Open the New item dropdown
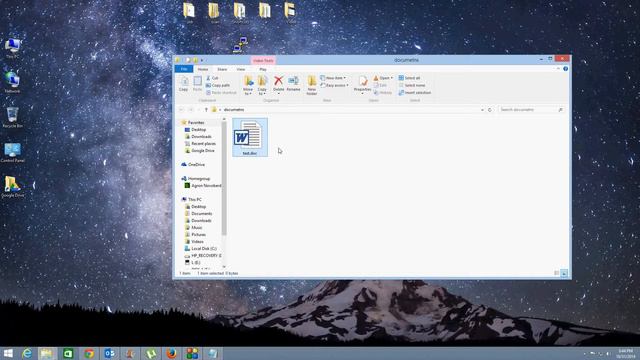 pos(333,78)
